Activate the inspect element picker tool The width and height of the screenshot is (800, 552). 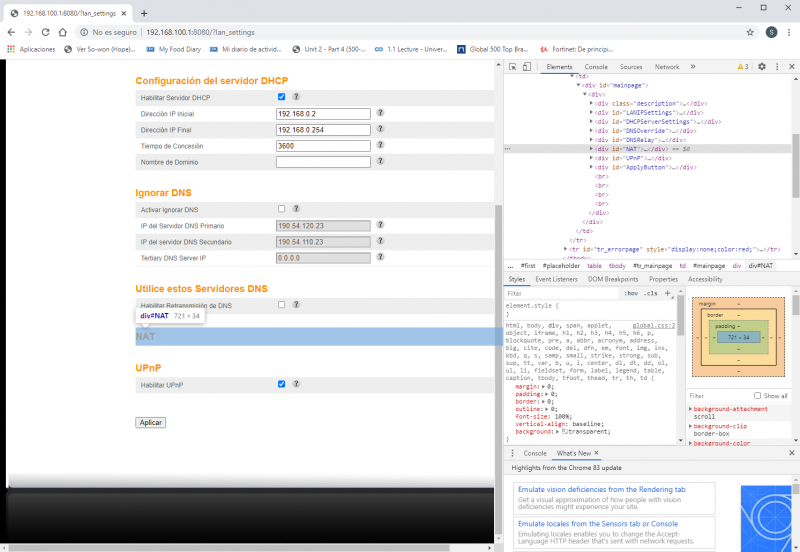[x=512, y=67]
